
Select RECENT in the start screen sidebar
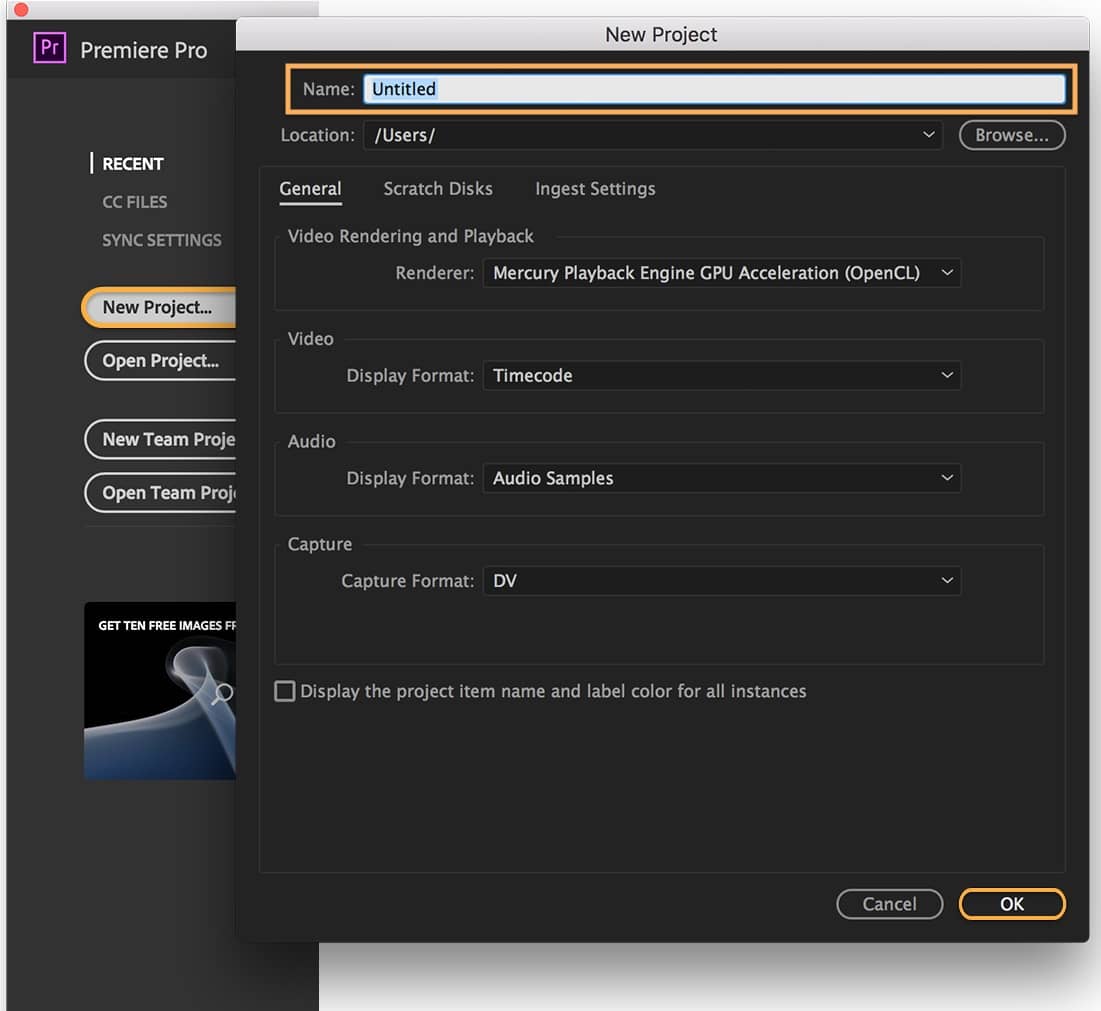coord(133,164)
